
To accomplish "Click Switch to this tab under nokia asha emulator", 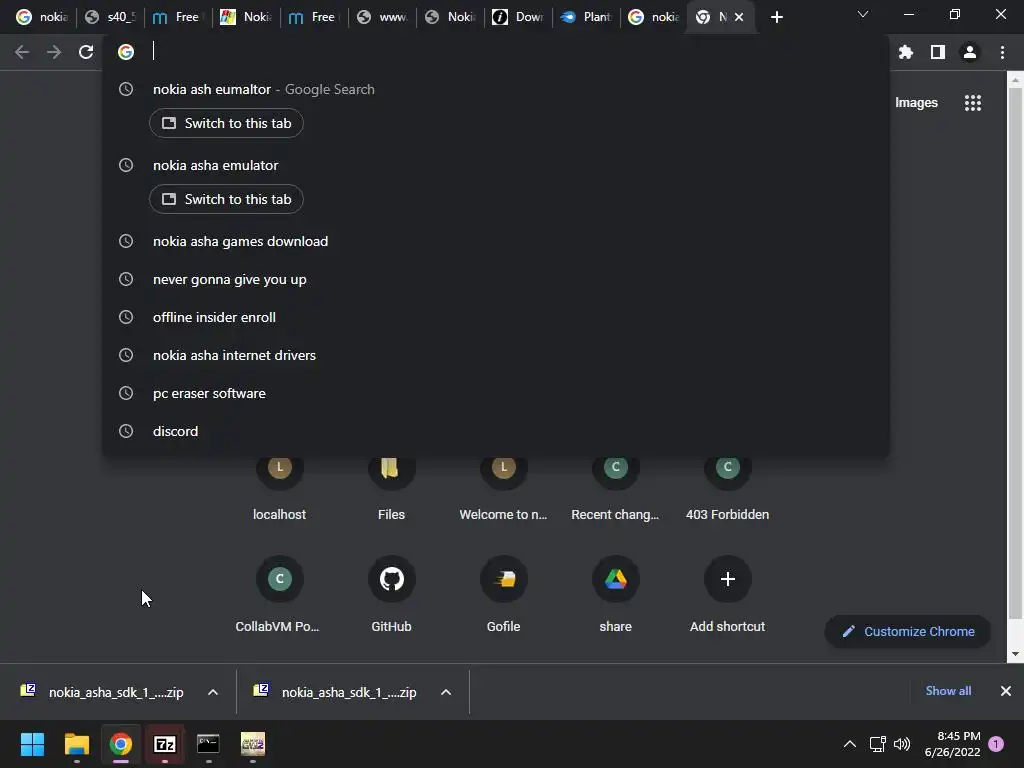I will coord(226,199).
